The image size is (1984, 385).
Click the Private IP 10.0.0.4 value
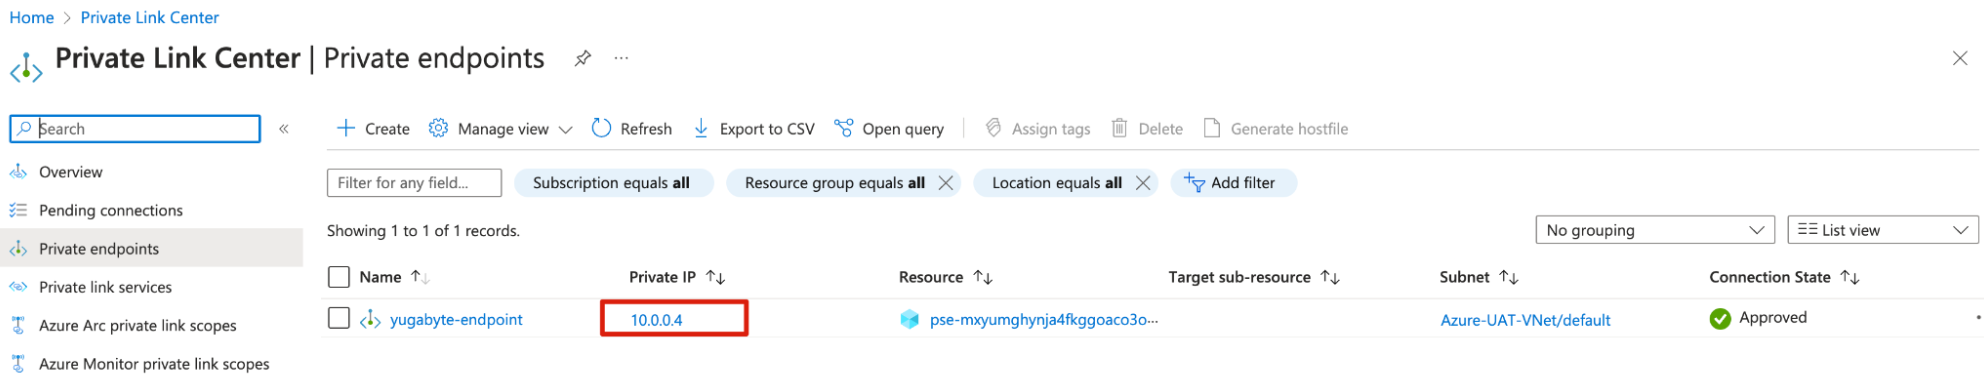pyautogui.click(x=656, y=320)
